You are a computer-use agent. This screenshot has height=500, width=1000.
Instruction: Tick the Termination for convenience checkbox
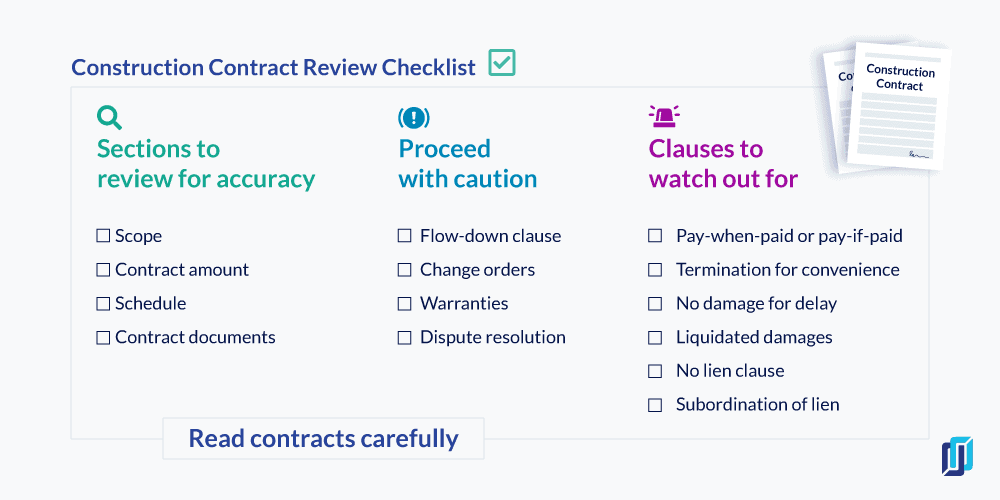tap(655, 270)
